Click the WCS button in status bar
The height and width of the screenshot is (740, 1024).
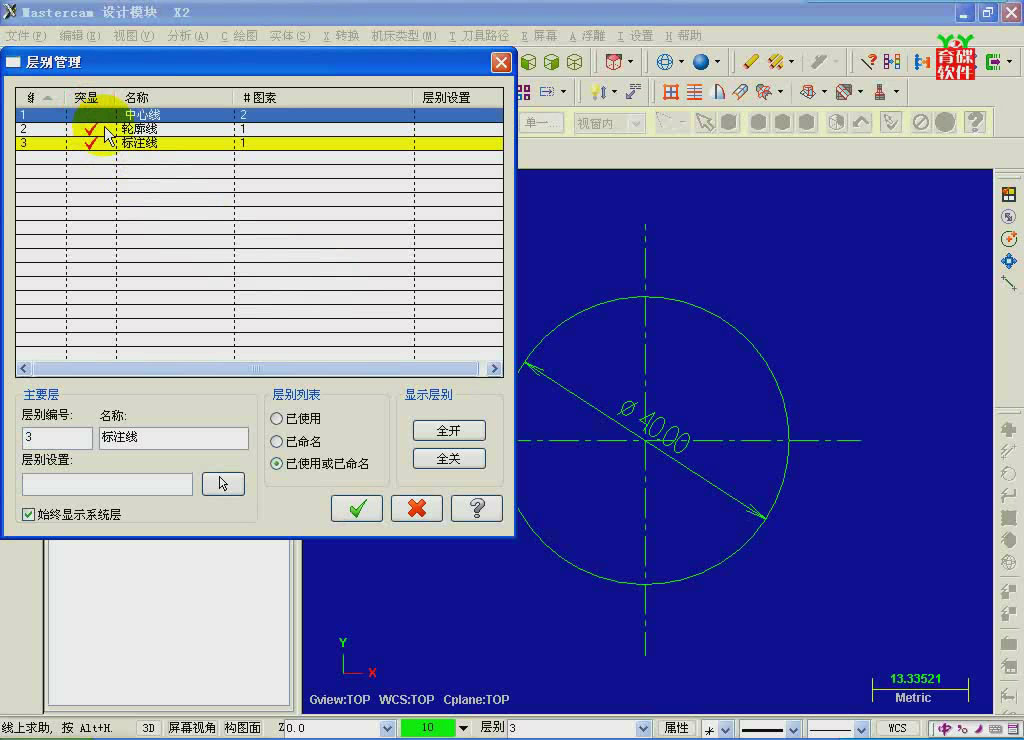[x=897, y=728]
